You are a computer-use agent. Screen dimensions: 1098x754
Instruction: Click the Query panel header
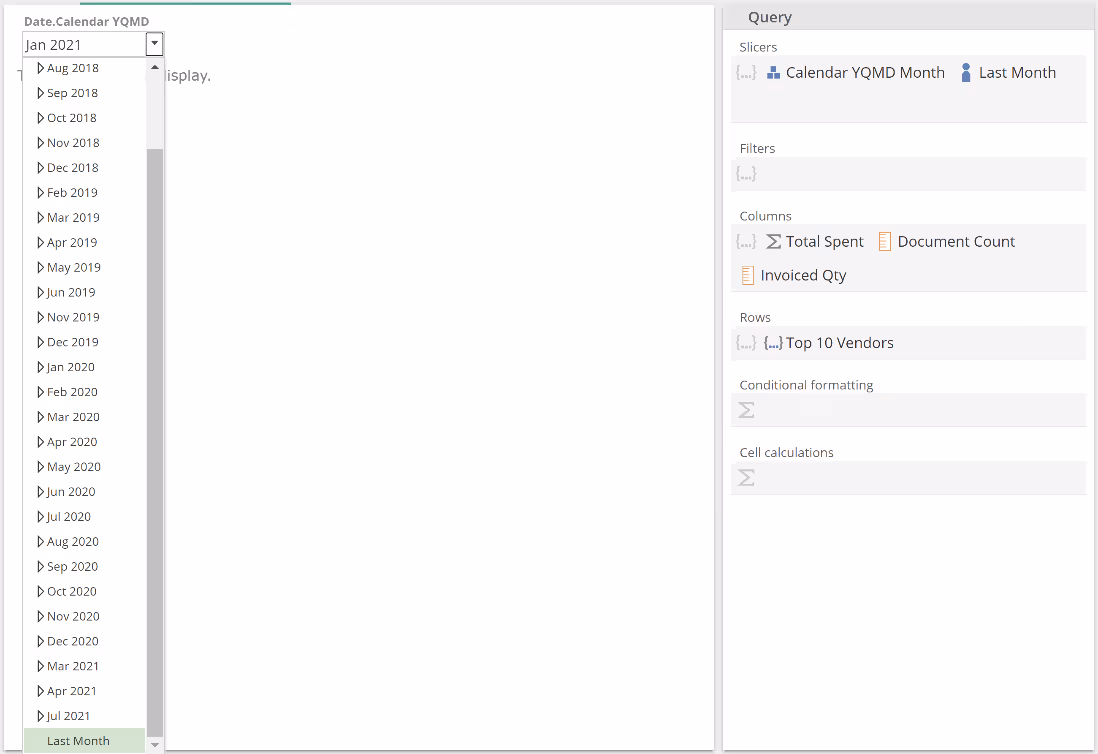pyautogui.click(x=770, y=17)
